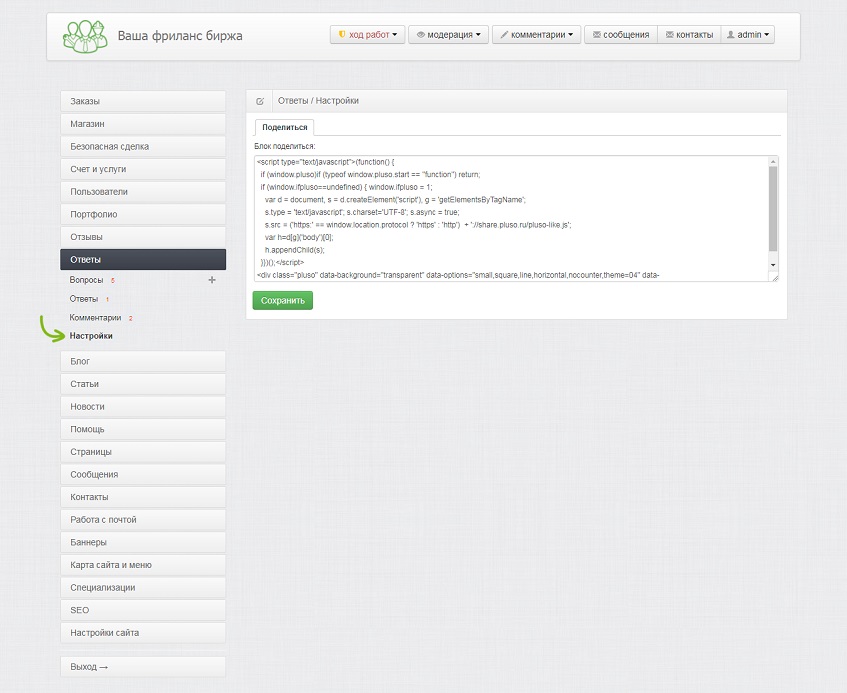The height and width of the screenshot is (693, 847).
Task: Click the Ответы / Настройки breadcrumb text
Action: pos(318,101)
